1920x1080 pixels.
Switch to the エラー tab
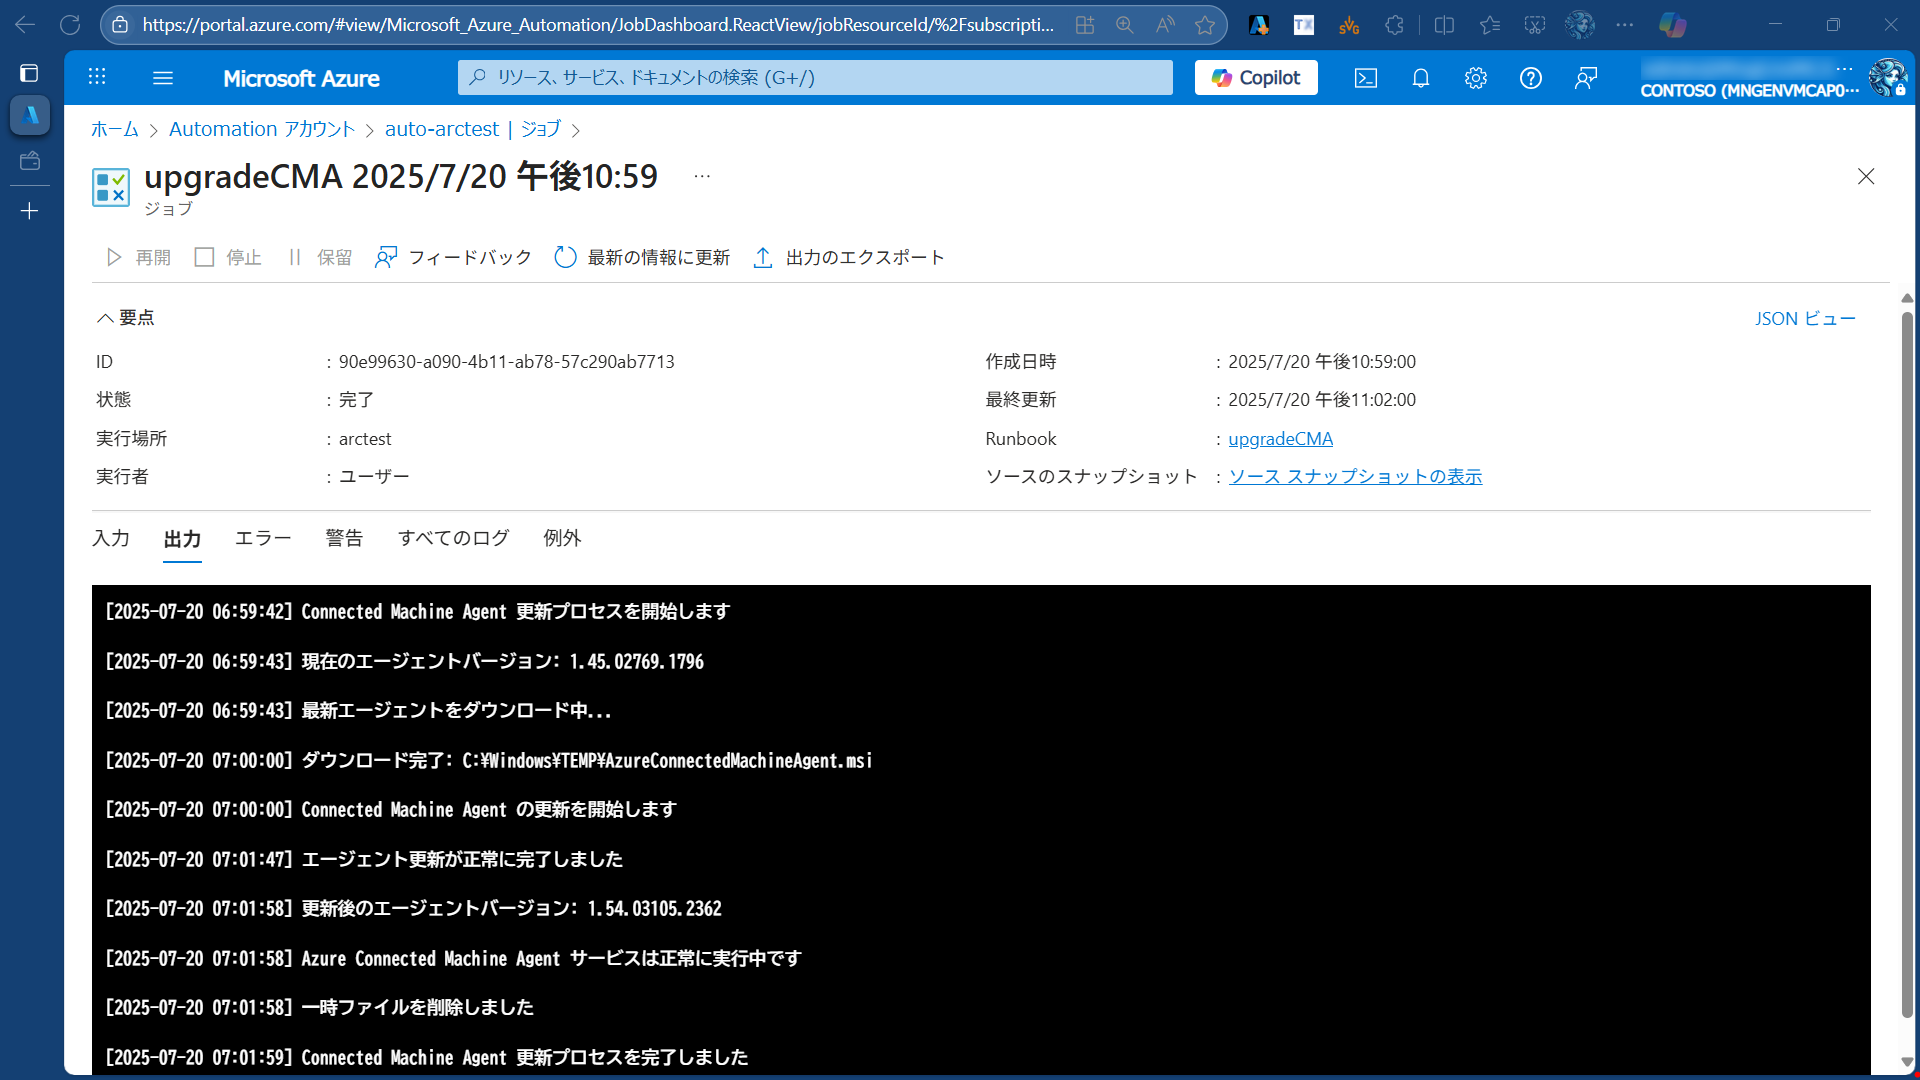262,538
